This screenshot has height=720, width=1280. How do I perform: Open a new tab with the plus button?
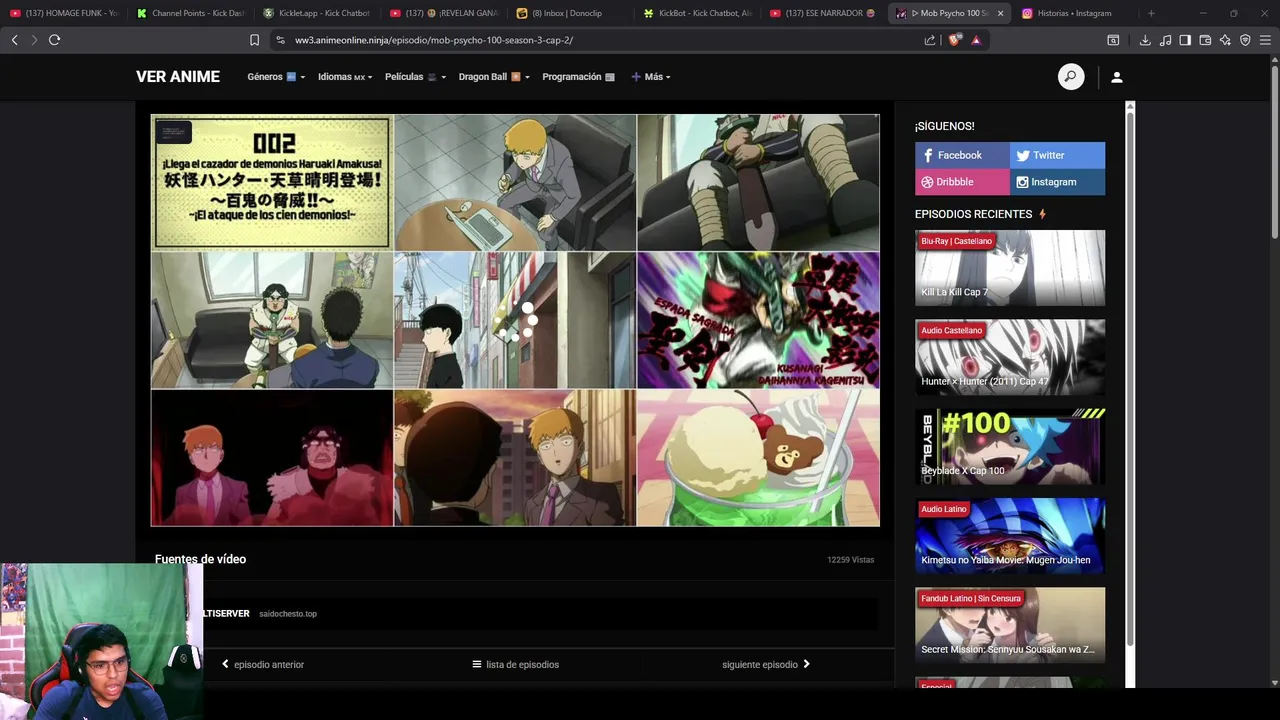click(x=1151, y=13)
